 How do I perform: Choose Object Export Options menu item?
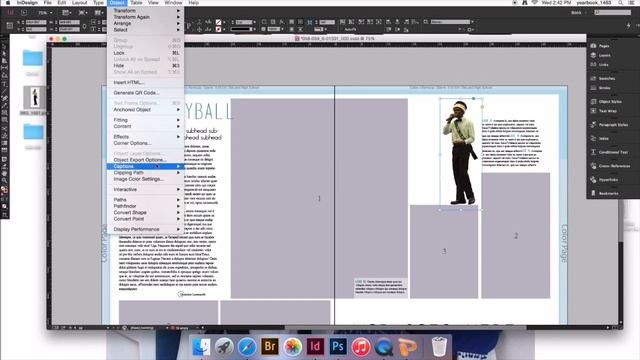point(145,160)
